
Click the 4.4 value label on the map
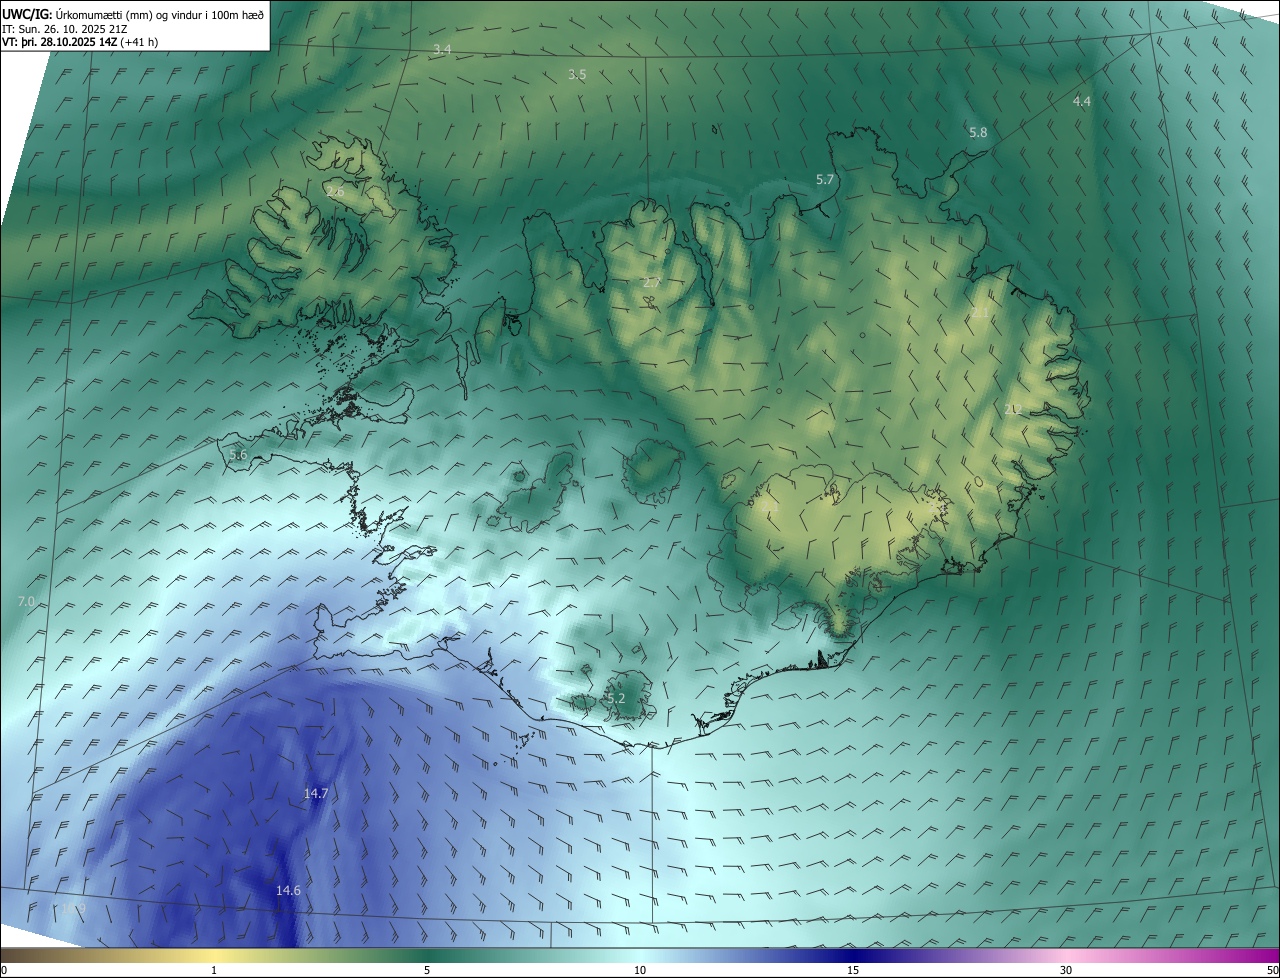pyautogui.click(x=1082, y=101)
